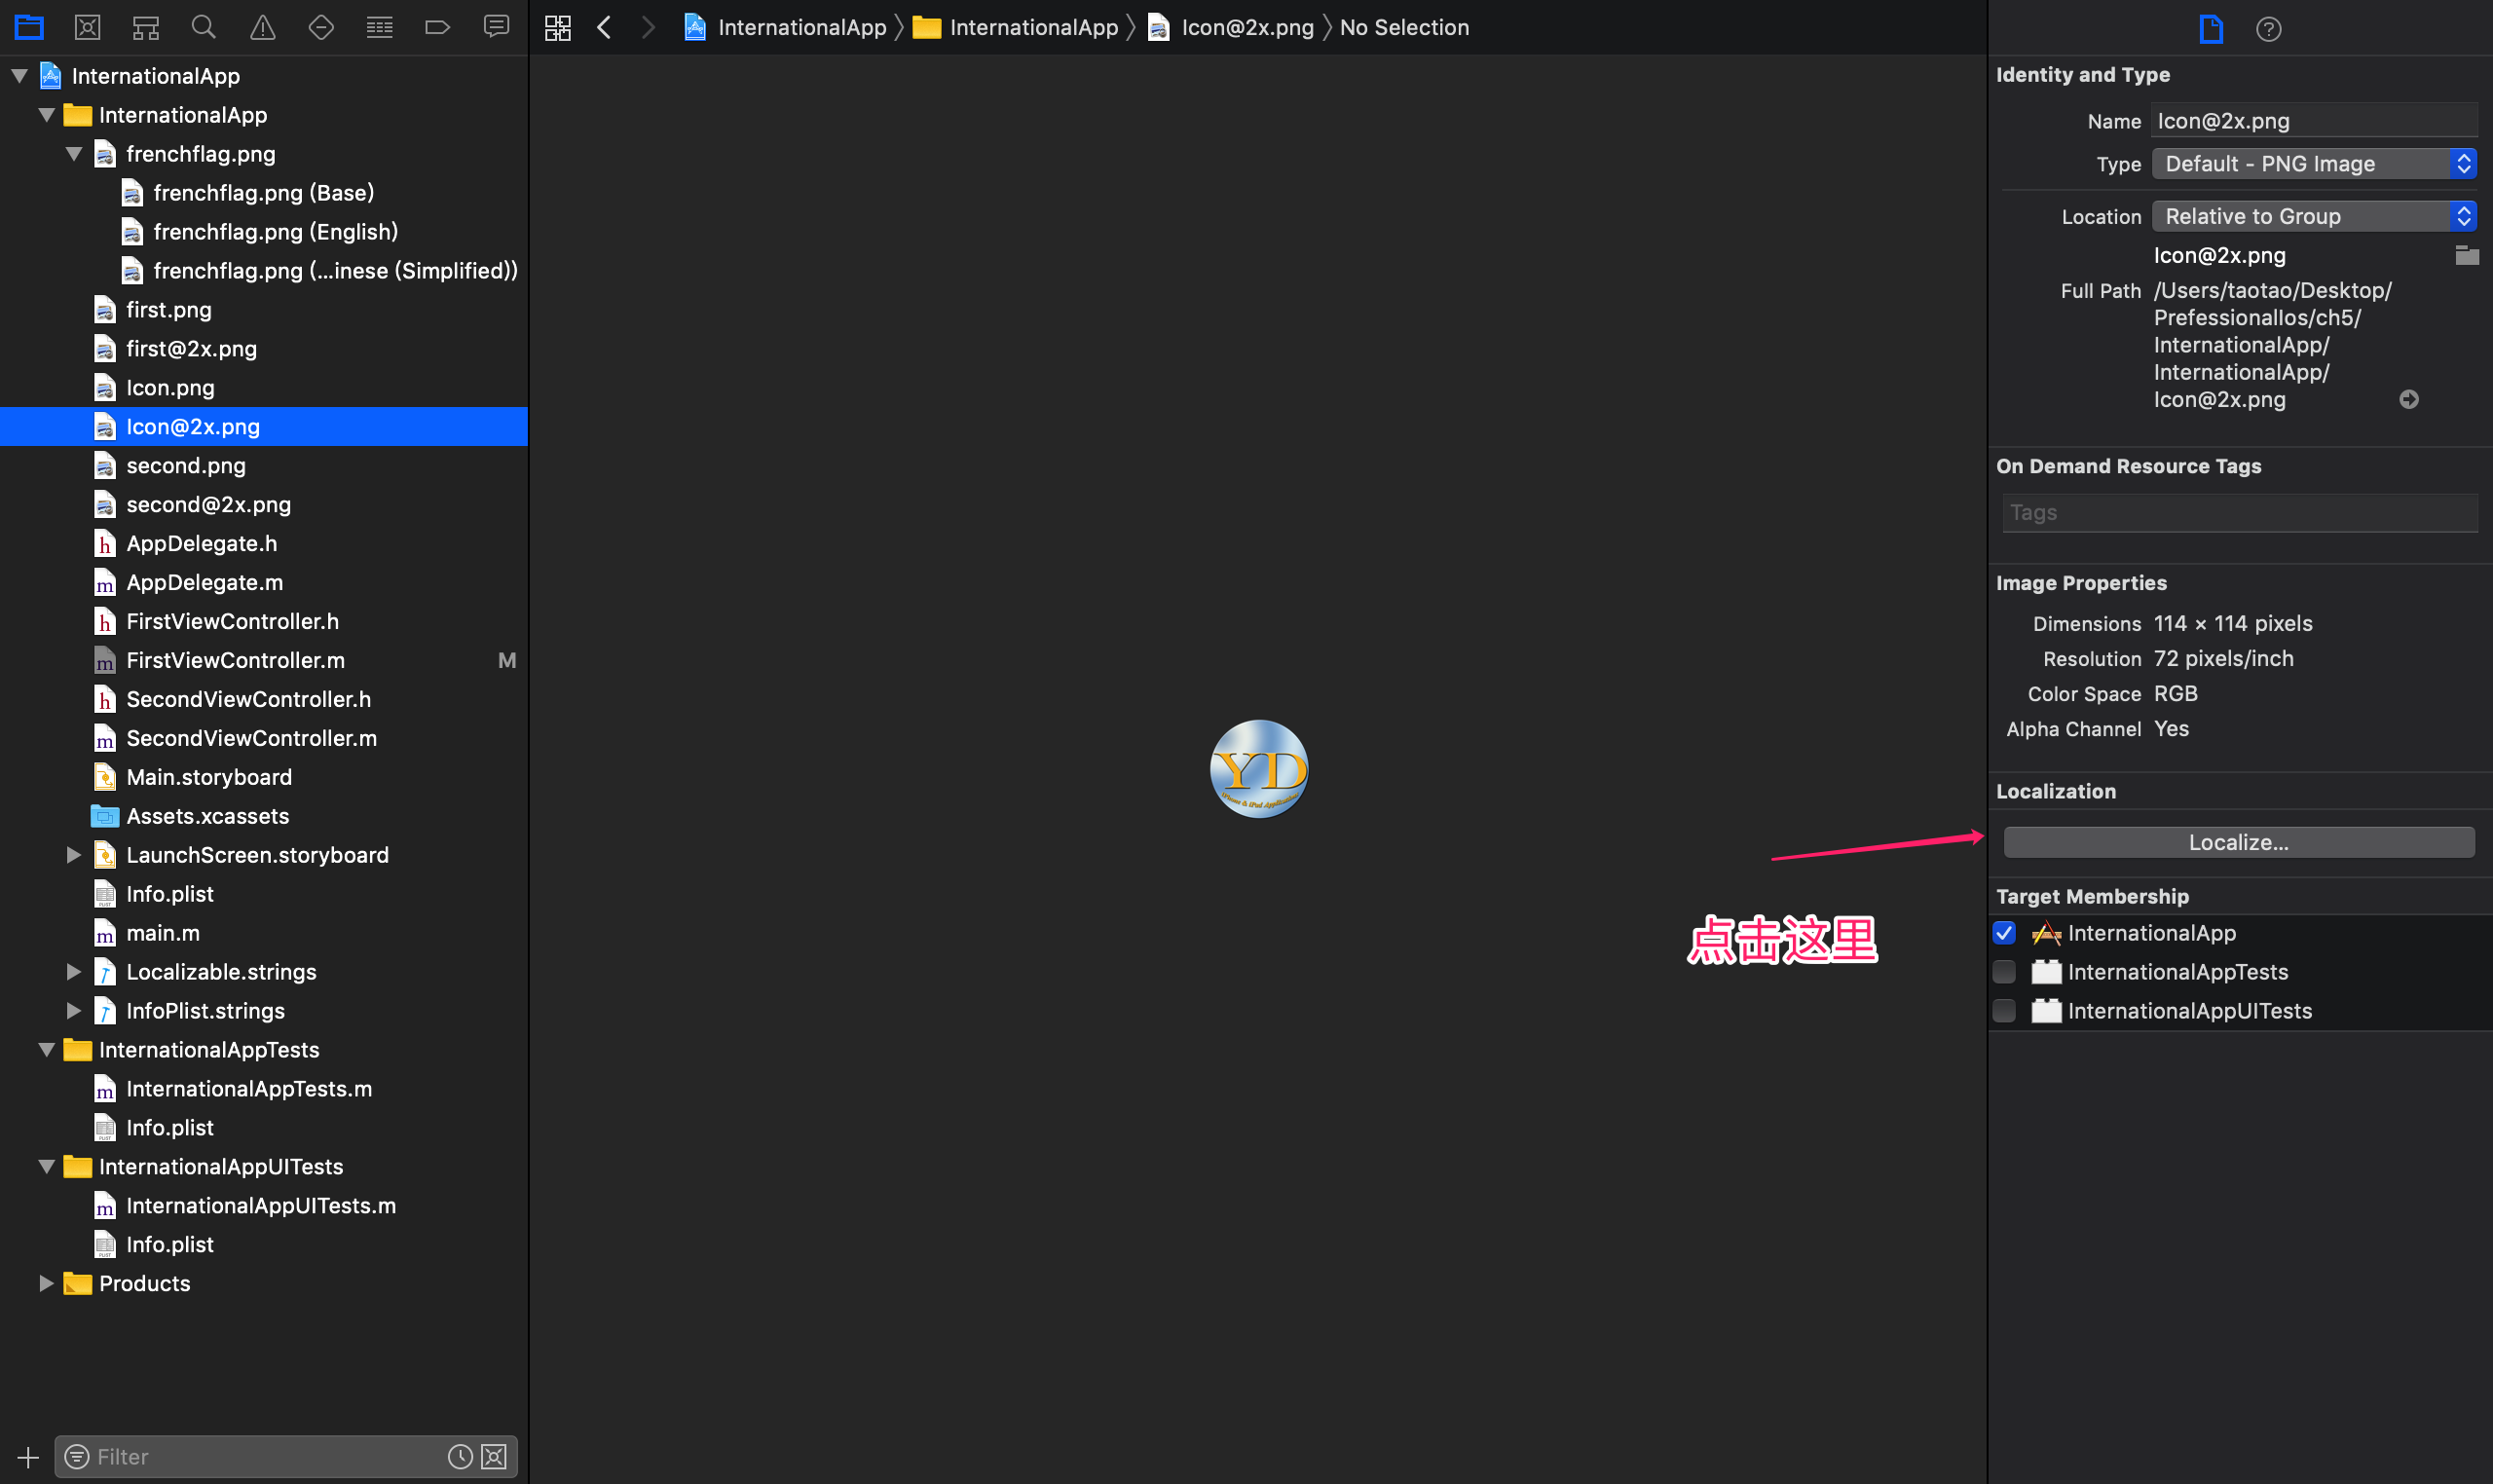2493x1484 pixels.
Task: Enable InternationalAppUITests target membership
Action: 2004,1011
